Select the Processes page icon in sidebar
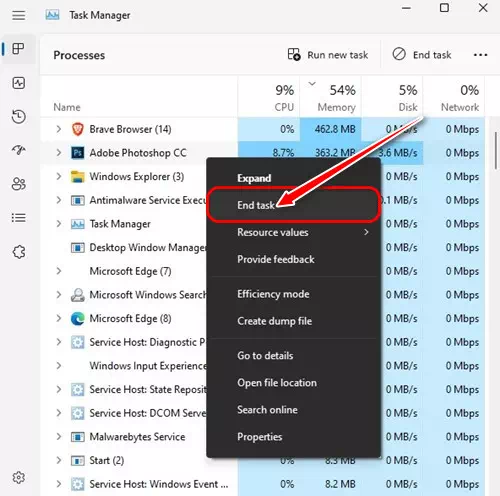The height and width of the screenshot is (496, 500). pyautogui.click(x=19, y=49)
